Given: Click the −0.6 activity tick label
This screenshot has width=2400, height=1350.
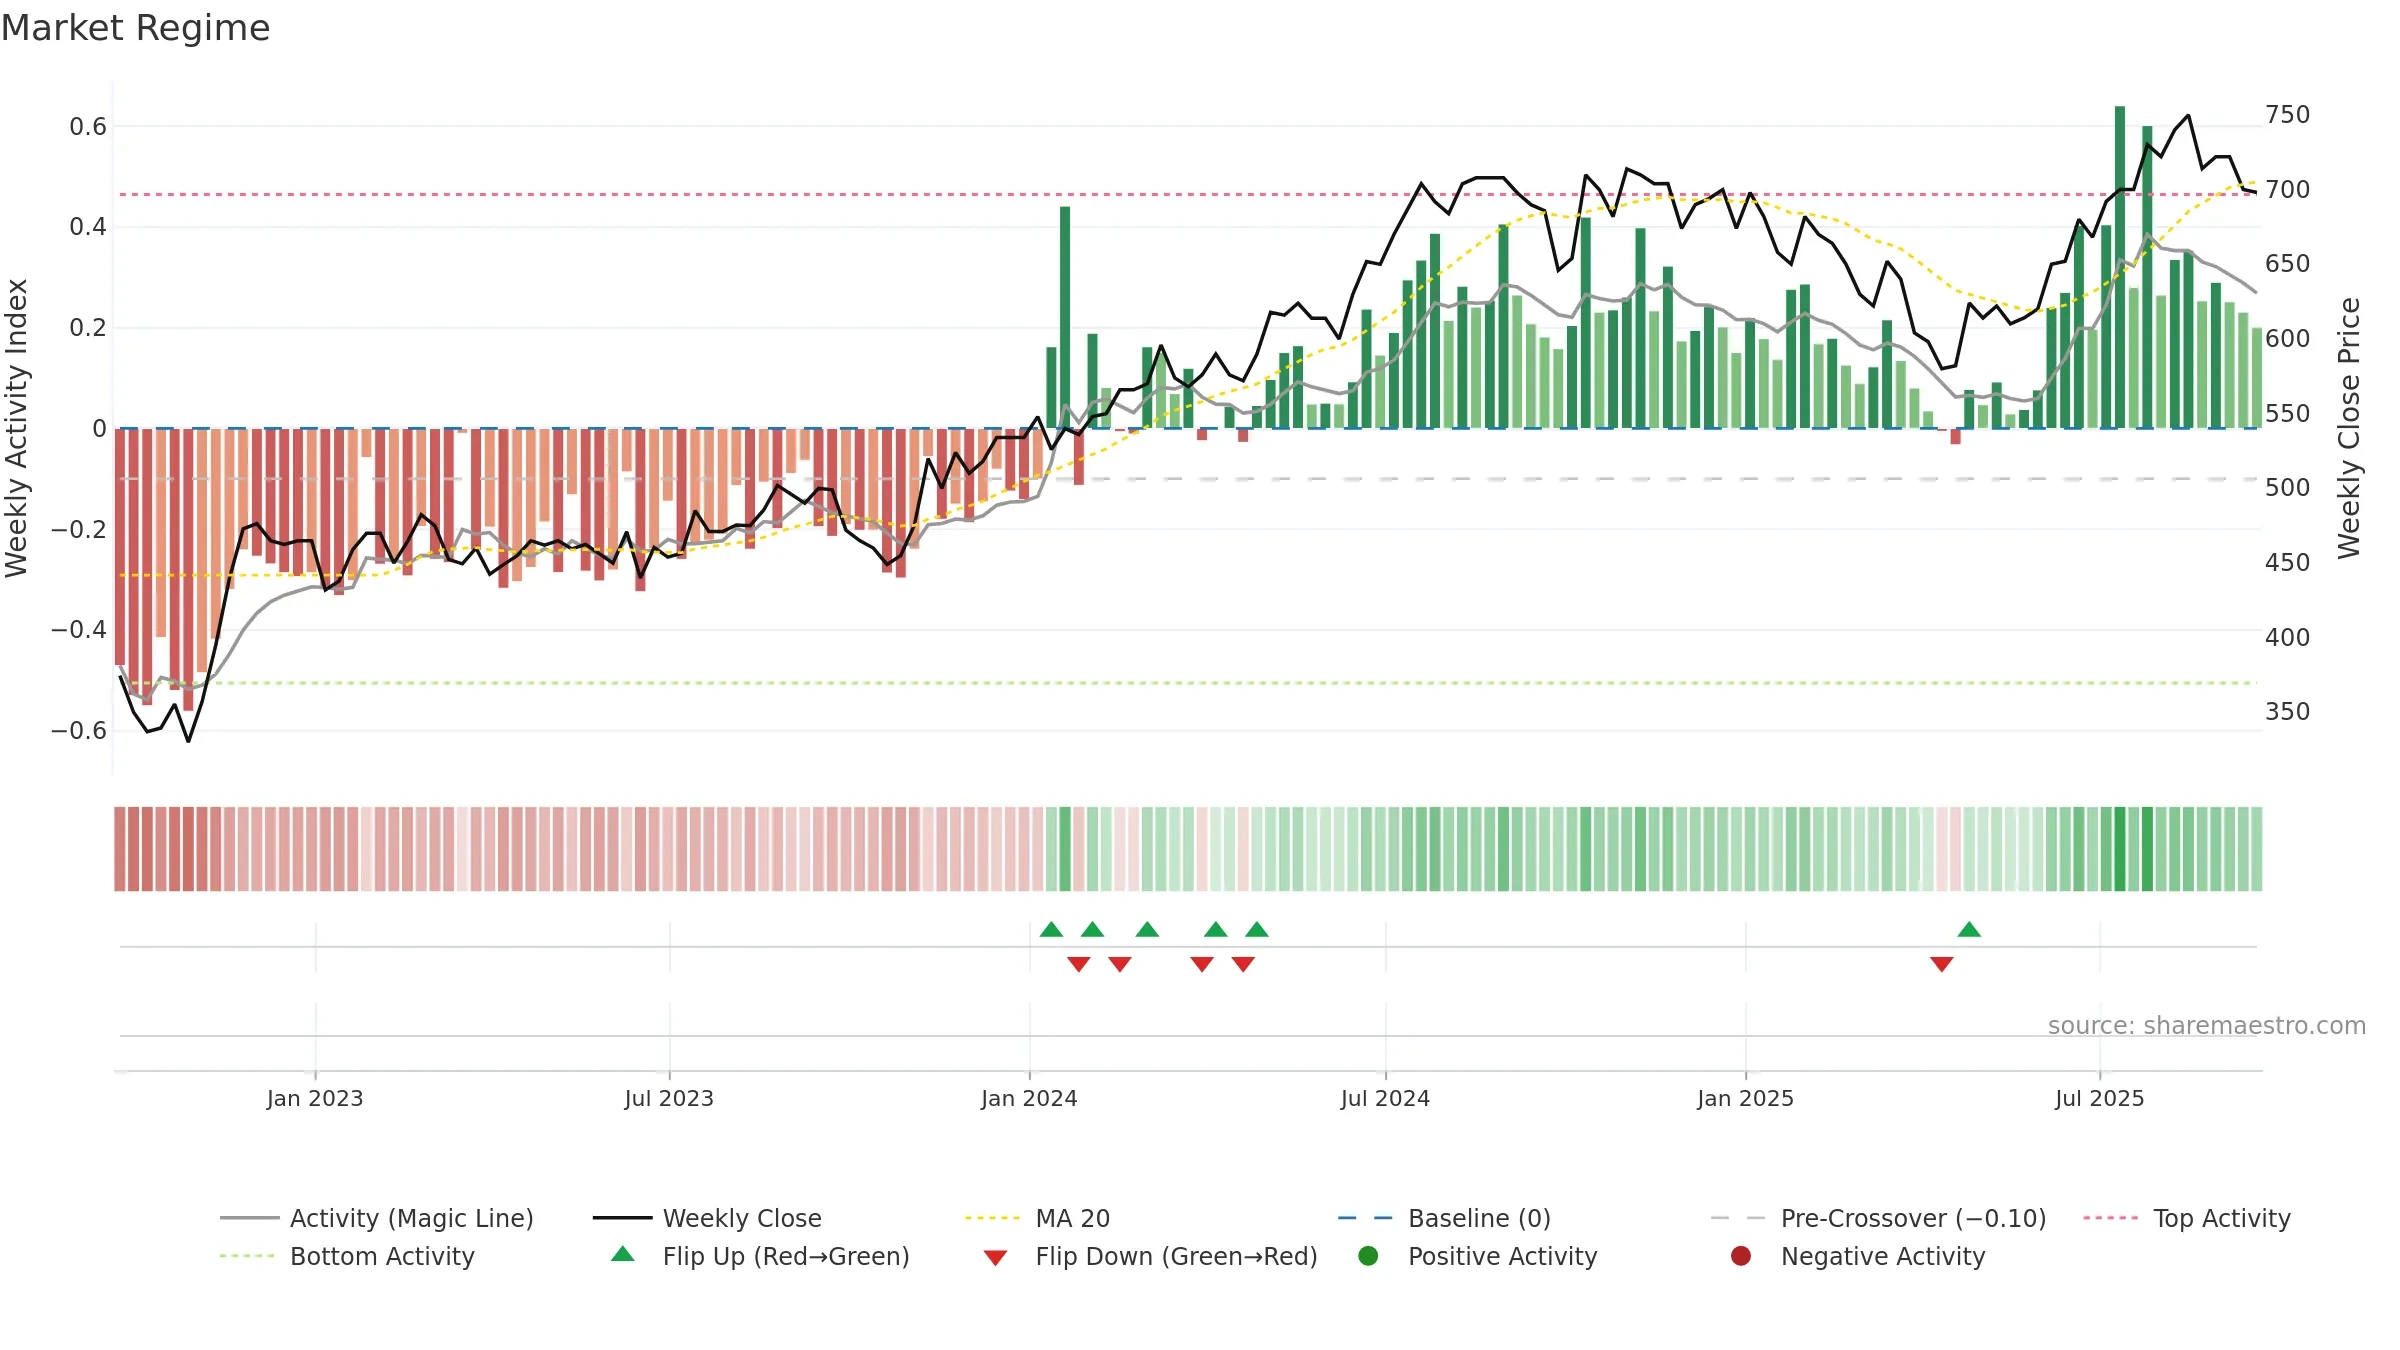Looking at the screenshot, I should pyautogui.click(x=79, y=731).
